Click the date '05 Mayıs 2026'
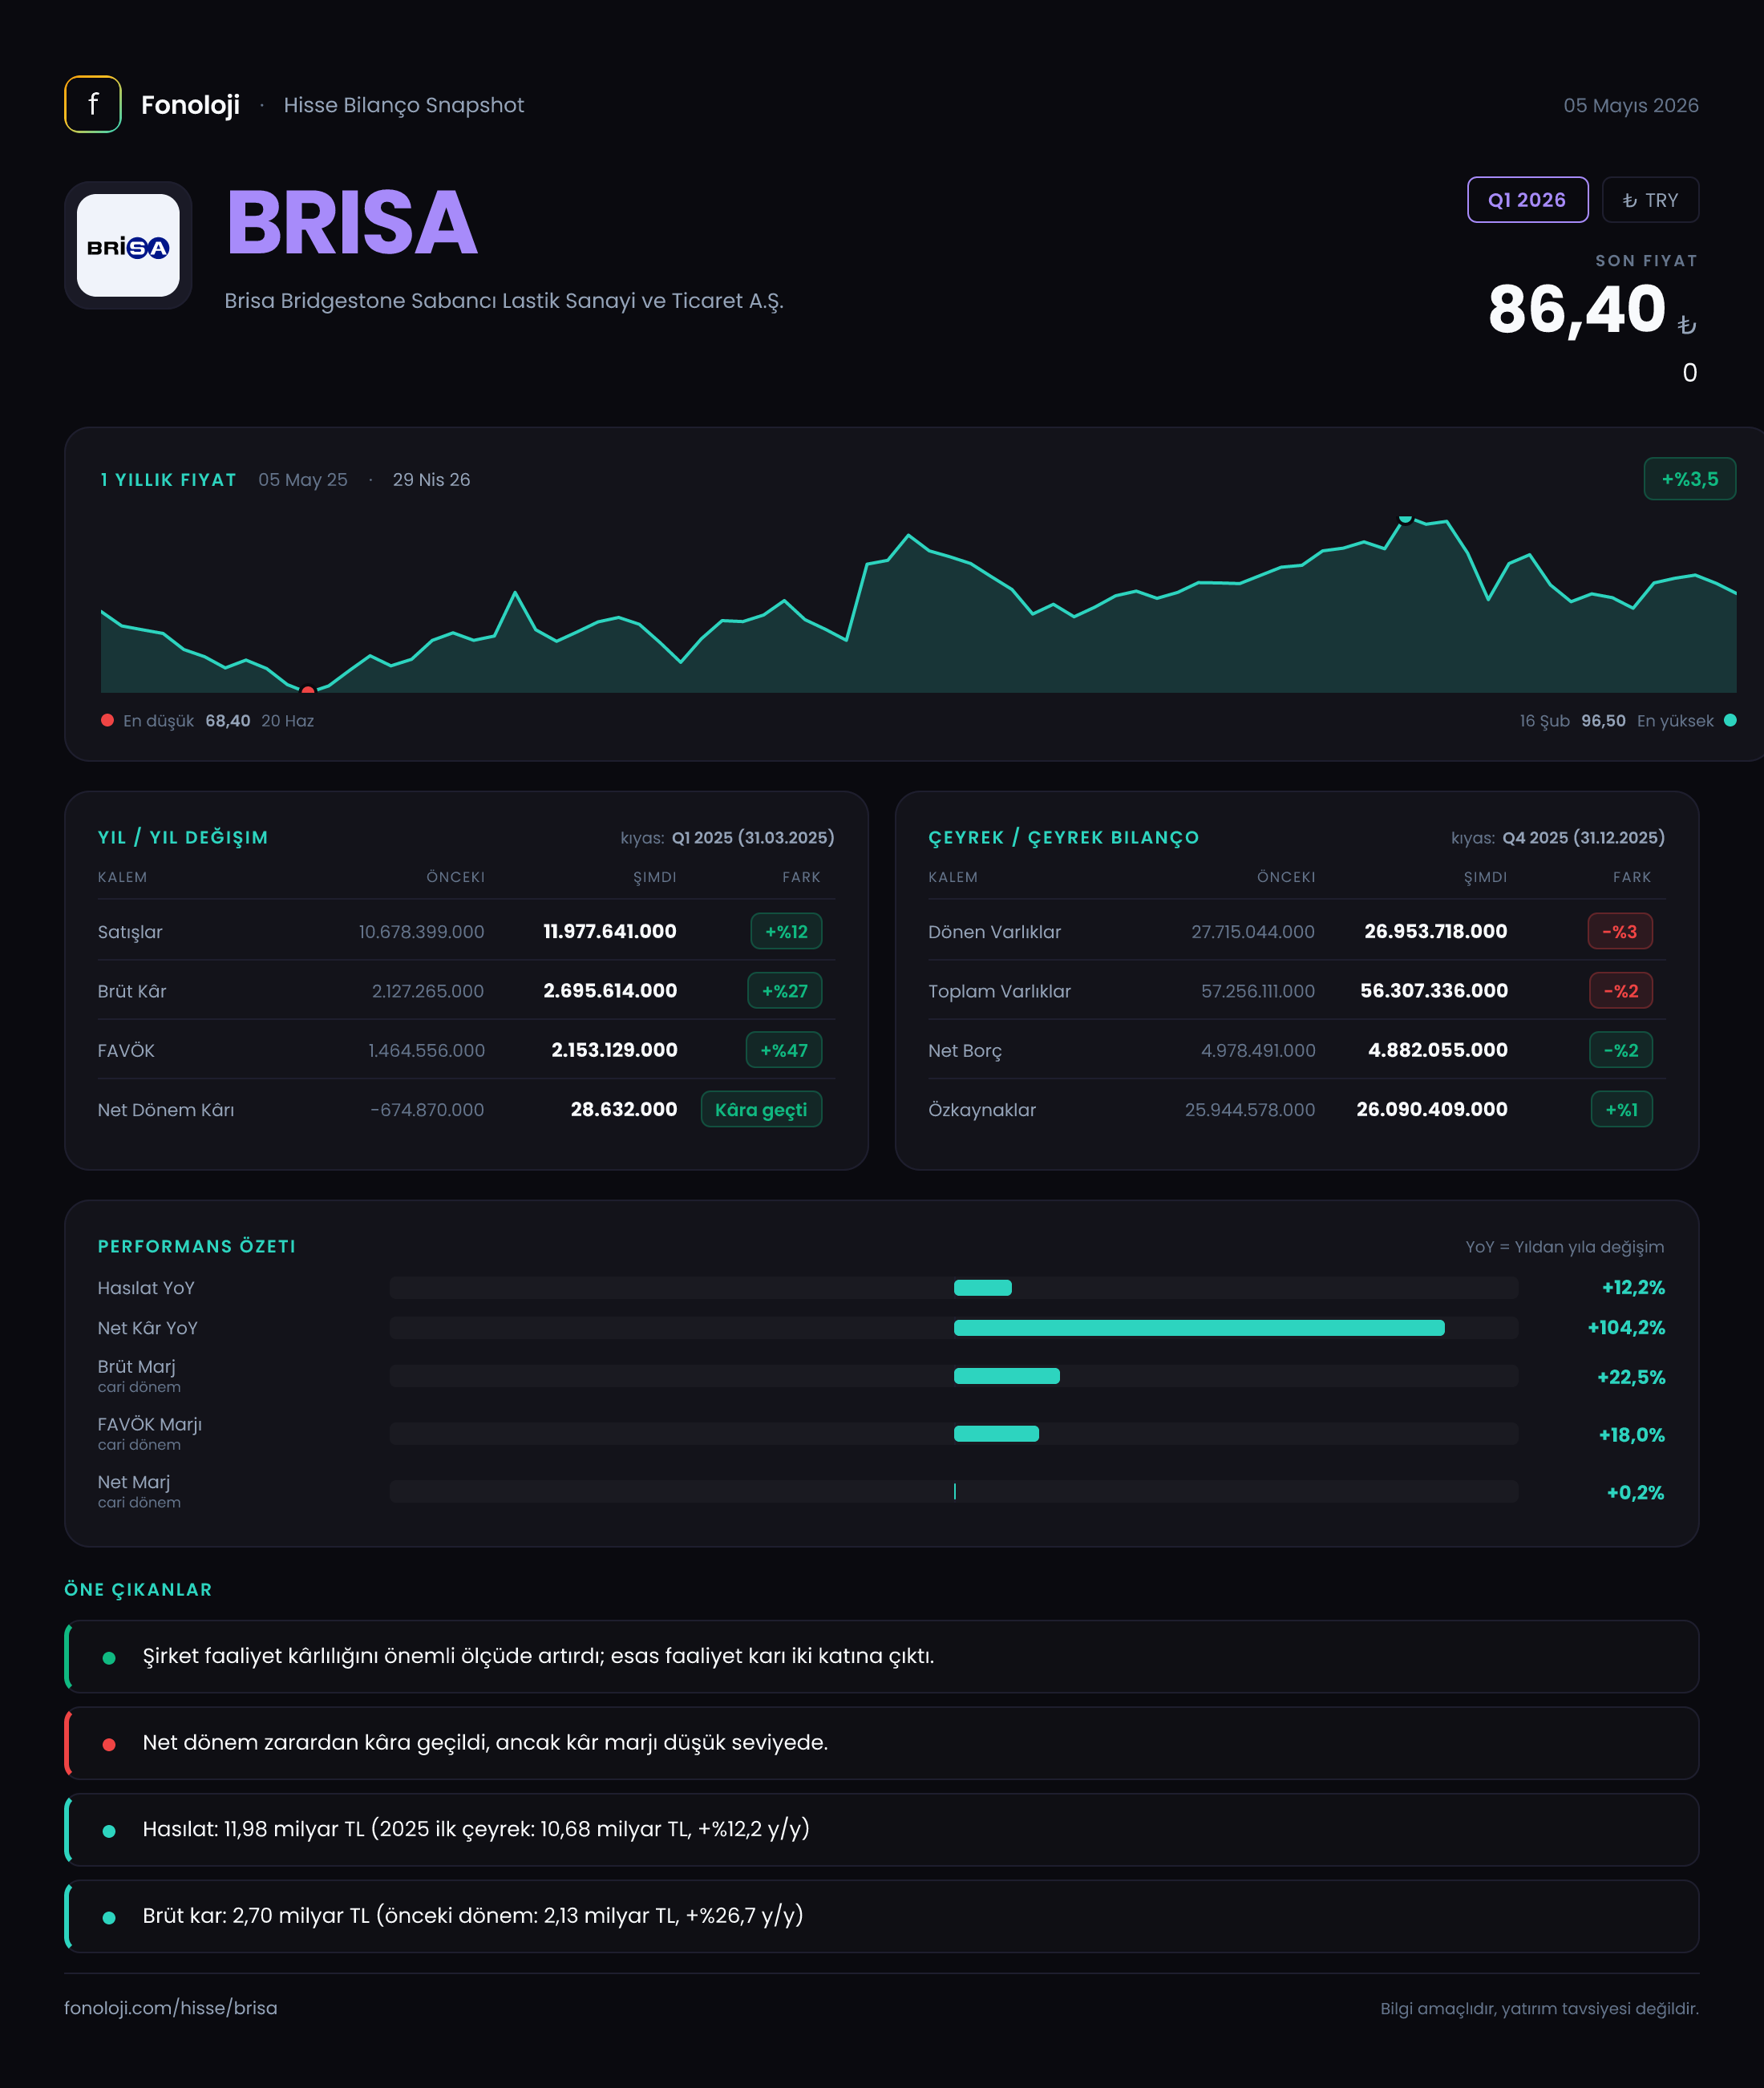The width and height of the screenshot is (1764, 2088). coord(1631,105)
